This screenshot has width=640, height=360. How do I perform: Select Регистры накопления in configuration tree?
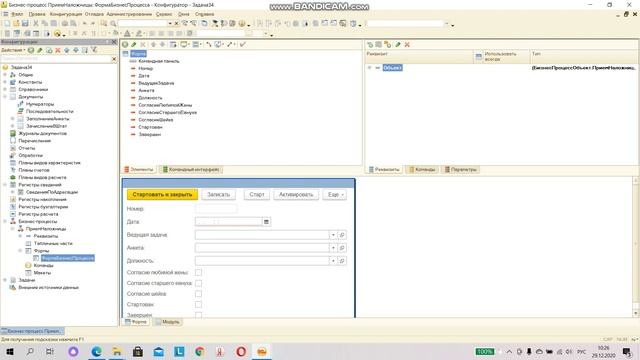pos(42,199)
